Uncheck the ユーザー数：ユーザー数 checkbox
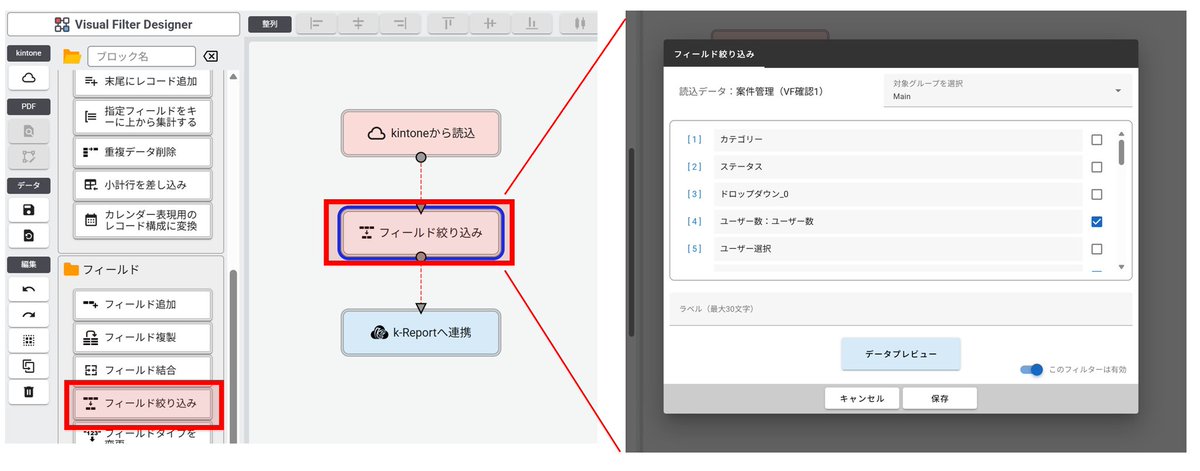 click(1097, 221)
